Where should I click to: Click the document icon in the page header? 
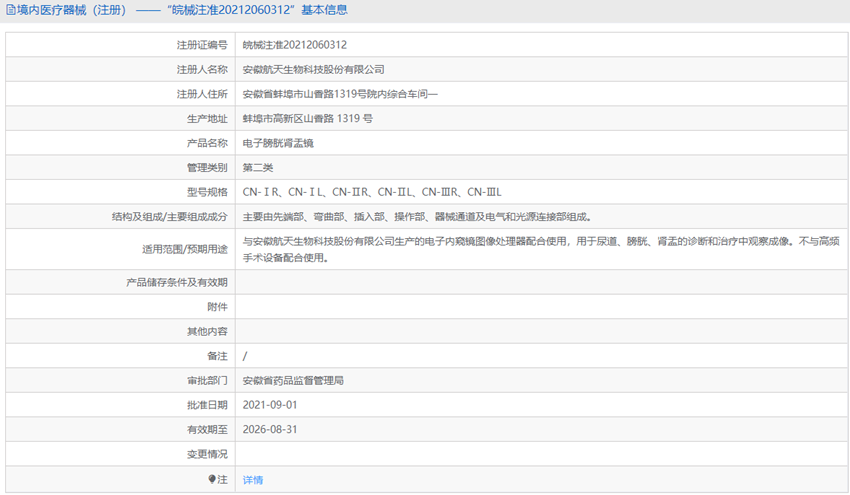(10, 10)
